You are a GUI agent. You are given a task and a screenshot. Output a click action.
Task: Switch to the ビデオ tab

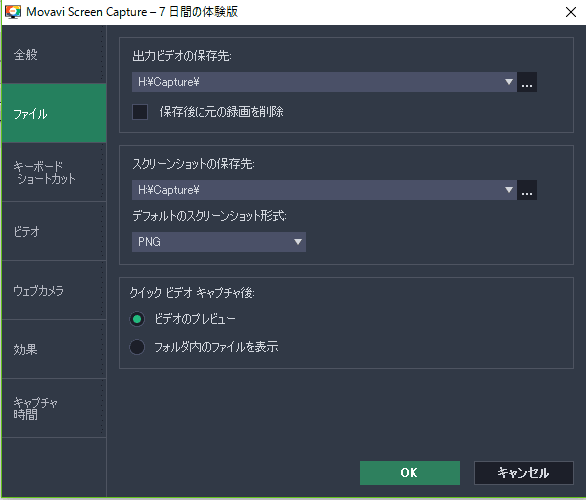click(54, 231)
